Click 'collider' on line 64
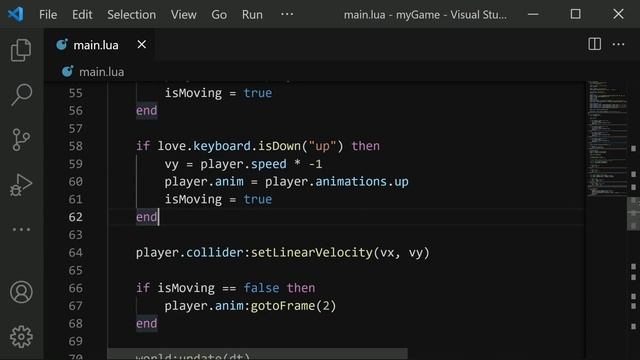Viewport: 640px width, 360px height. tap(215, 253)
